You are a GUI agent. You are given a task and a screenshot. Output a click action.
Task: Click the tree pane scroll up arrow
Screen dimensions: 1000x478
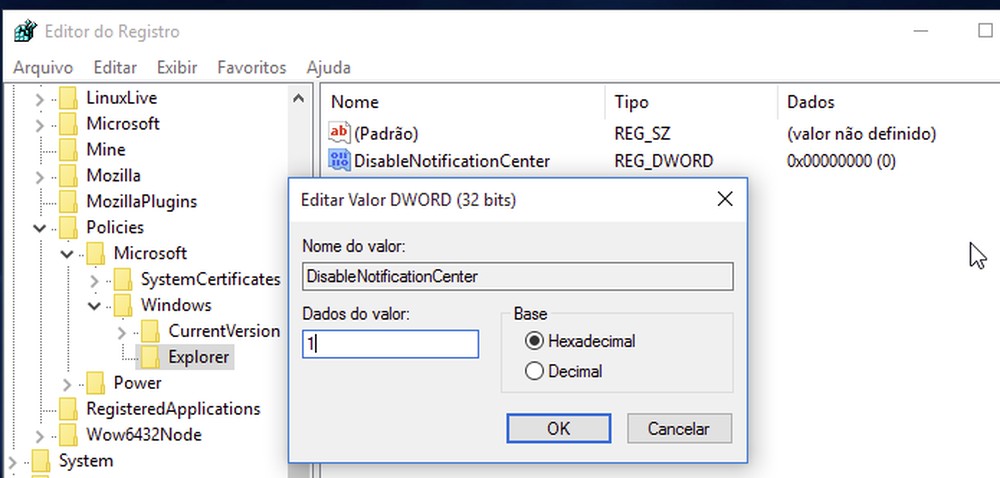(x=297, y=98)
